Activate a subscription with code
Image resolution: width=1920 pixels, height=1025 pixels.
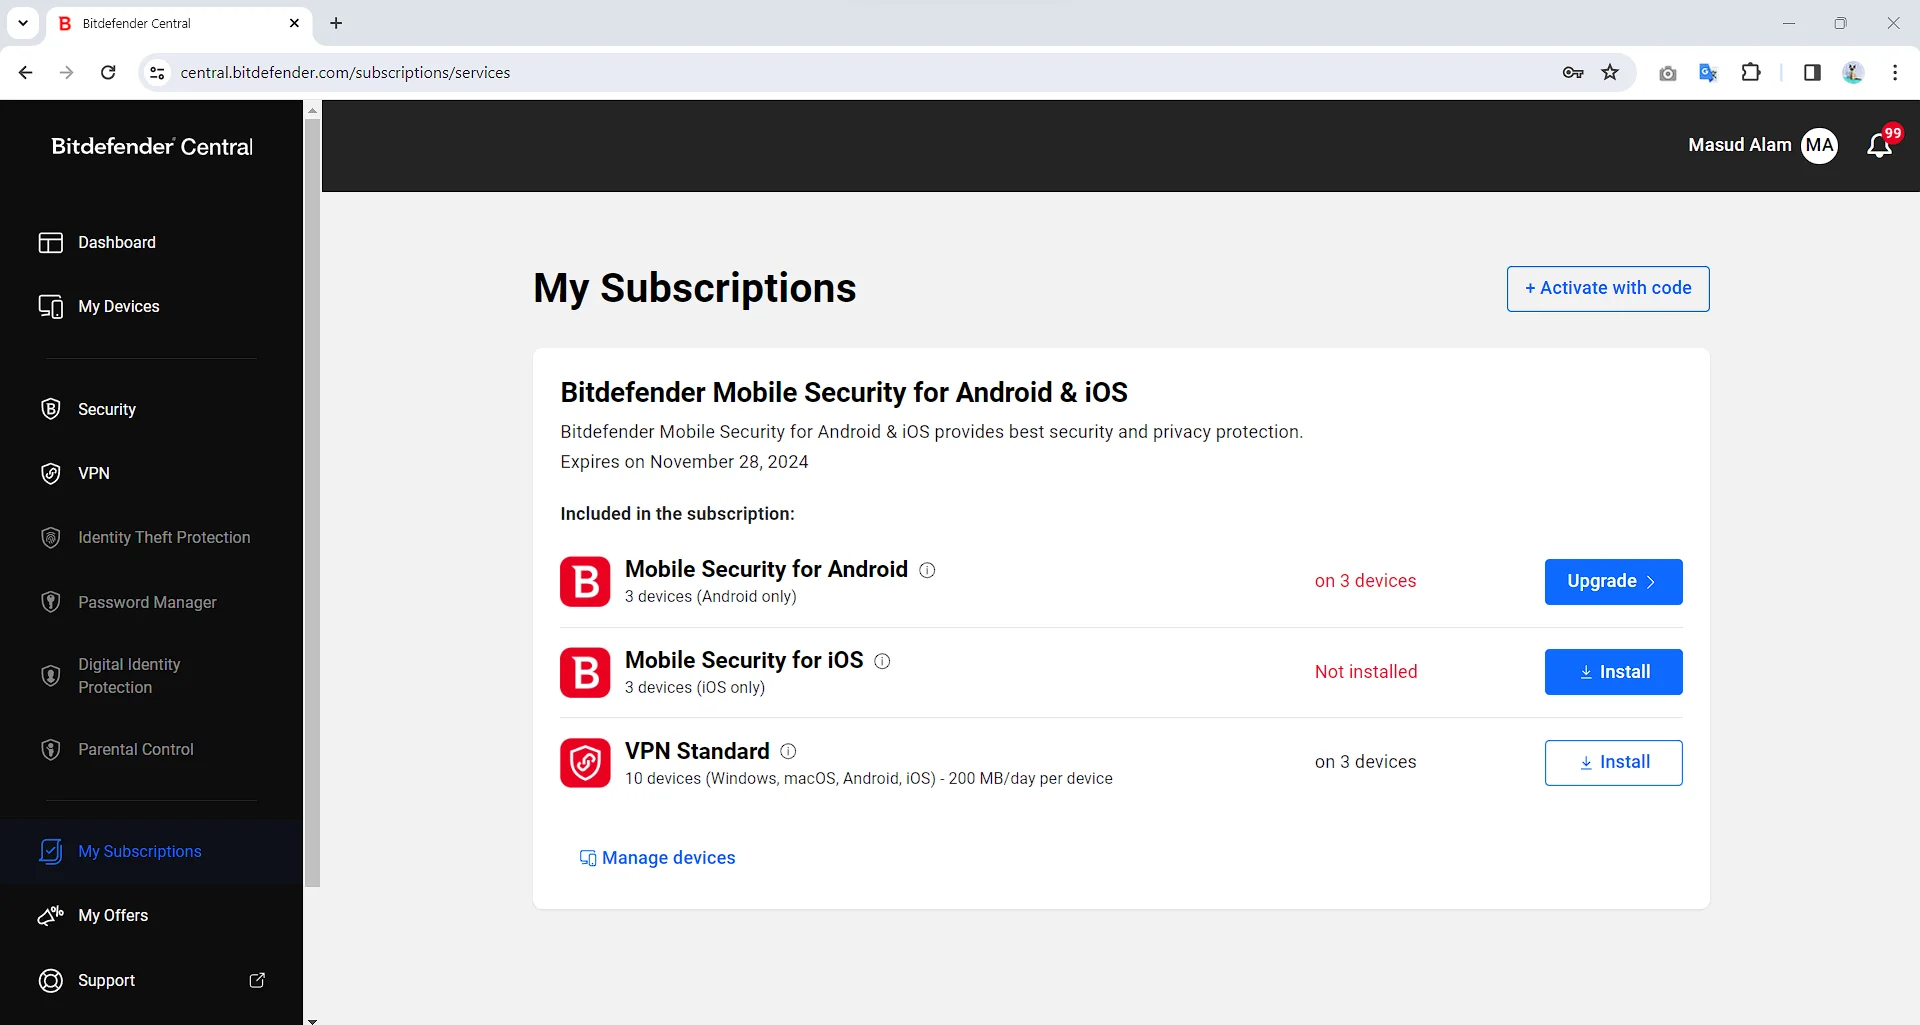tap(1606, 288)
